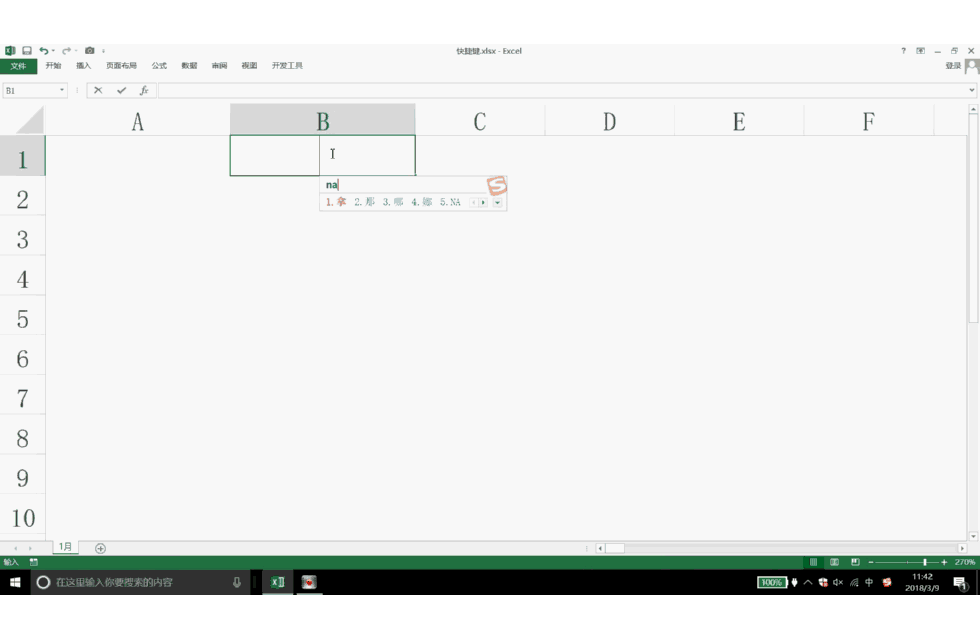Click the vertical scrollbar down arrow
Viewport: 980px width, 640px height.
click(973, 536)
